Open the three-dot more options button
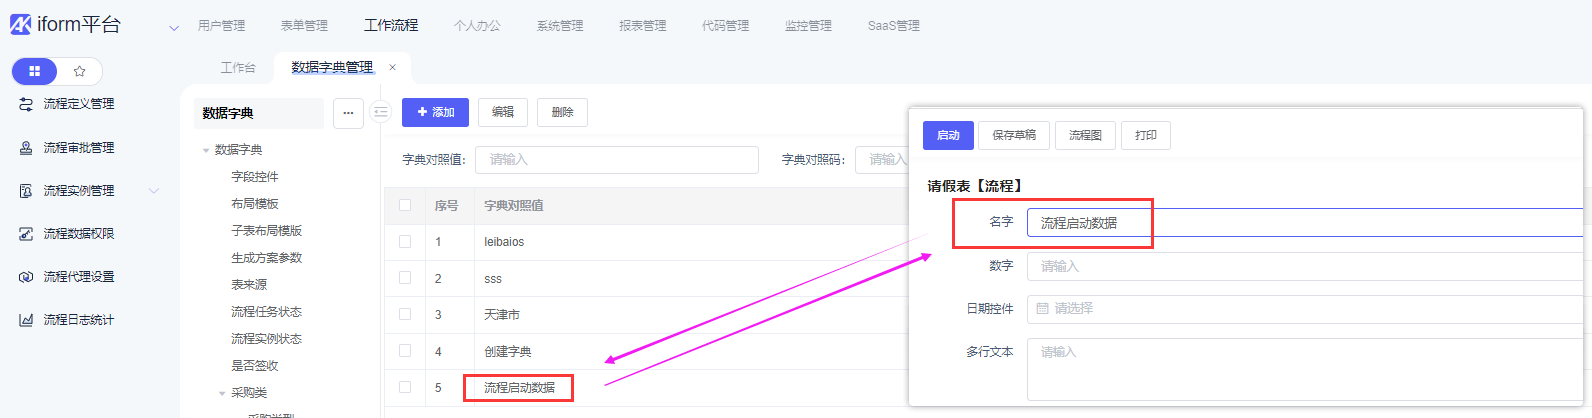The width and height of the screenshot is (1592, 418). click(348, 113)
